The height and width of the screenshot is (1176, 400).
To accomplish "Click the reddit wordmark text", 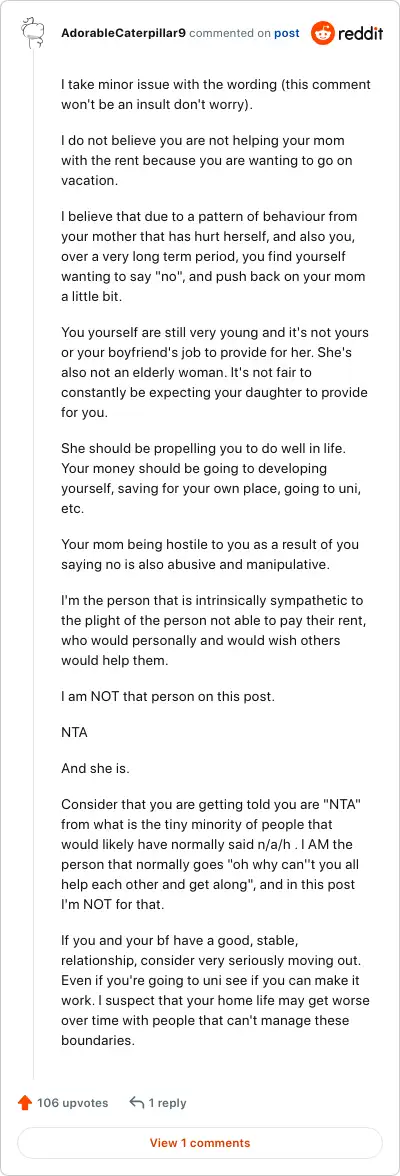I will click(360, 33).
